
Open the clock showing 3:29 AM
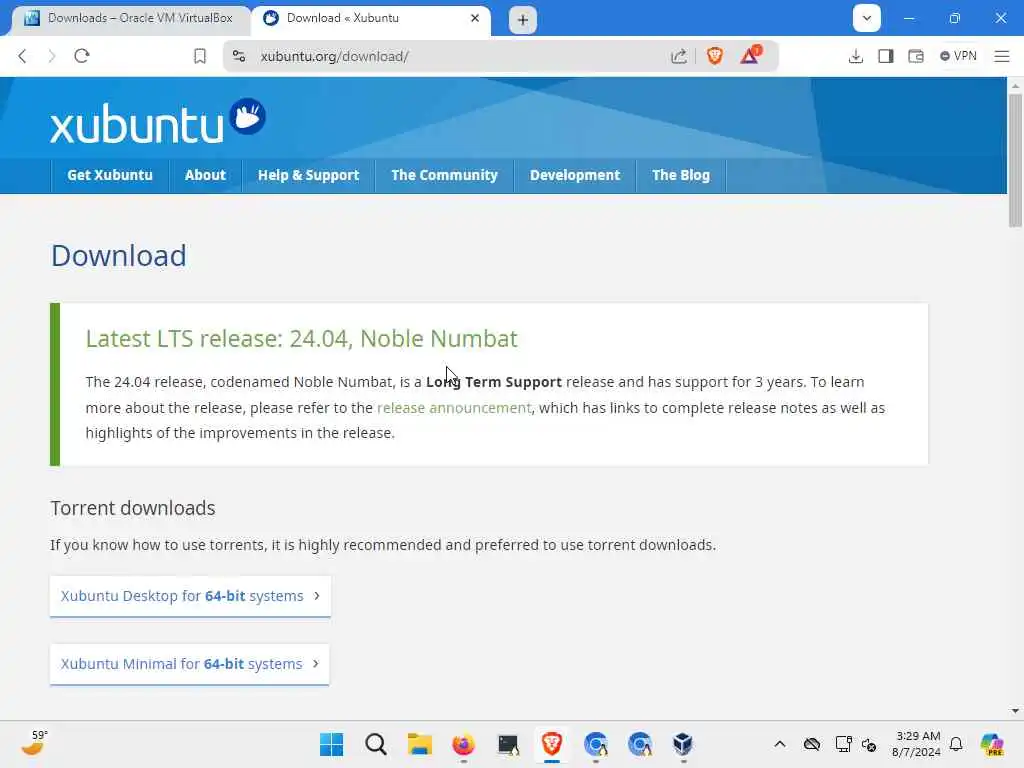pos(917,744)
